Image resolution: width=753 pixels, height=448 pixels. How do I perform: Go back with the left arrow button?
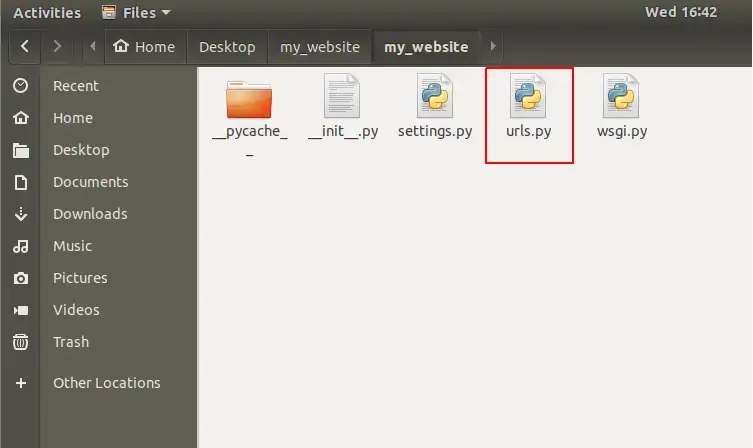click(x=24, y=46)
